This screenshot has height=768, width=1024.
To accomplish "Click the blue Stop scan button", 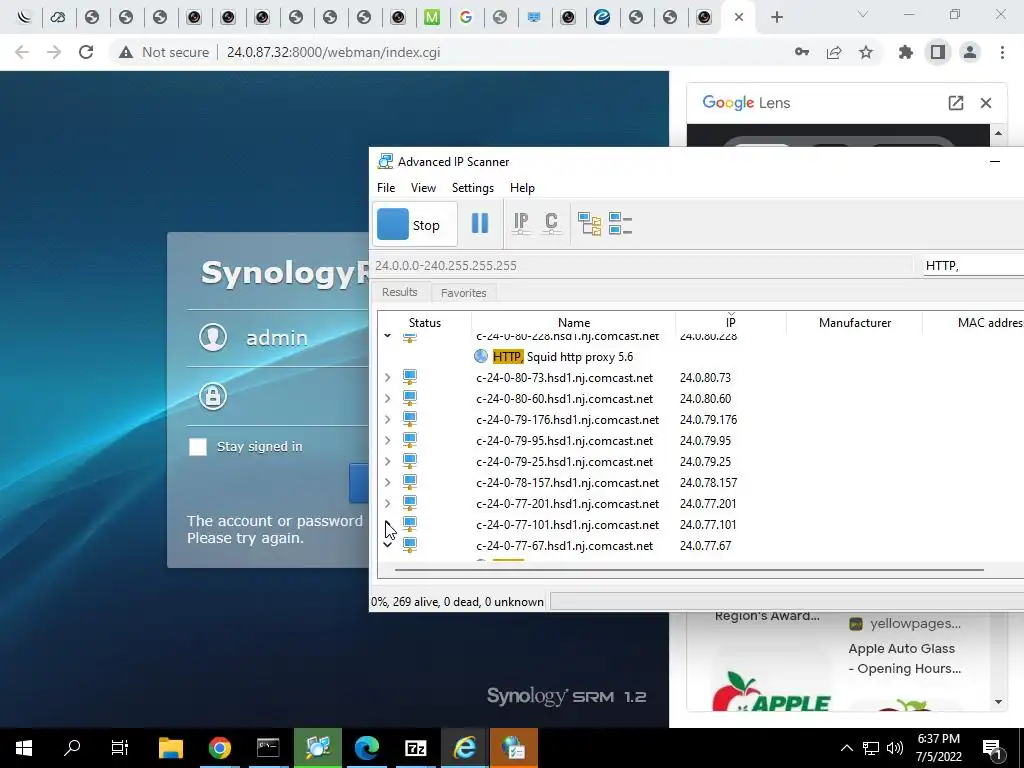I will point(414,225).
